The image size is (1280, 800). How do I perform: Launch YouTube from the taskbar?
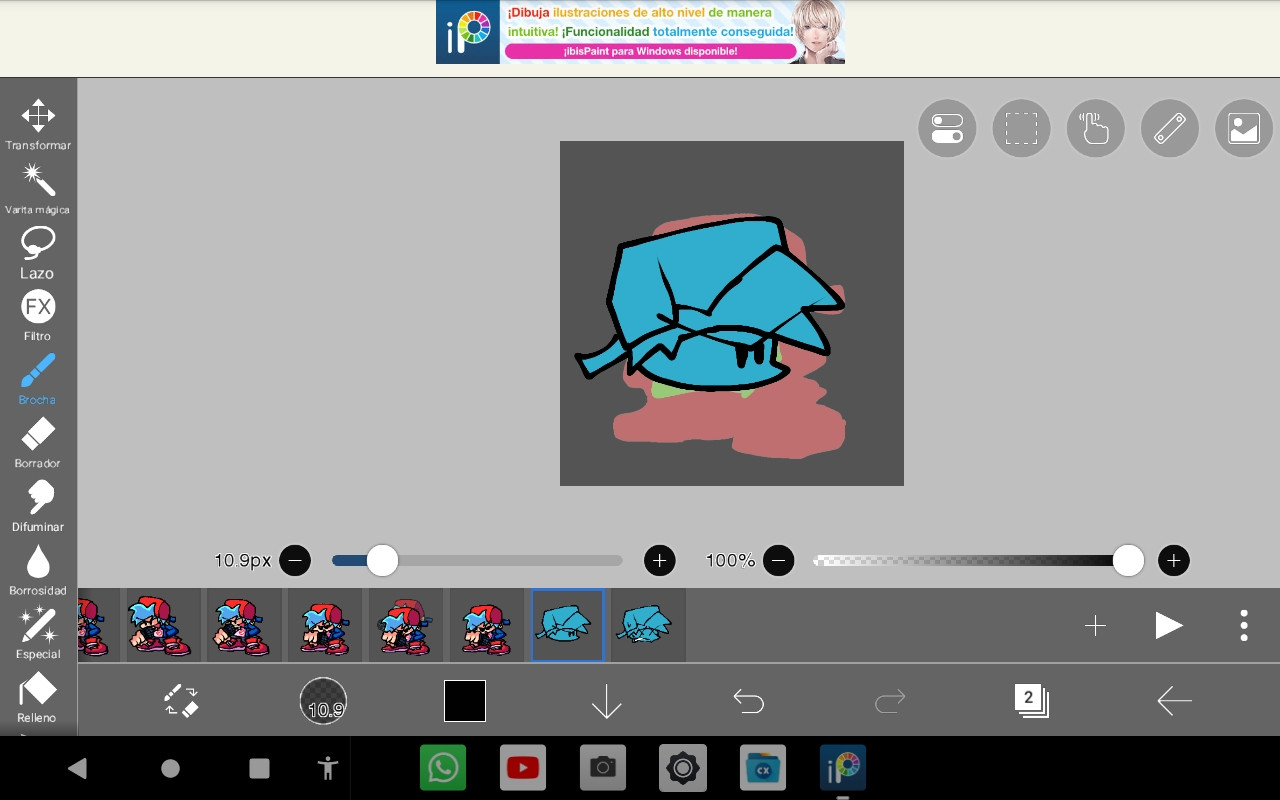pyautogui.click(x=523, y=768)
